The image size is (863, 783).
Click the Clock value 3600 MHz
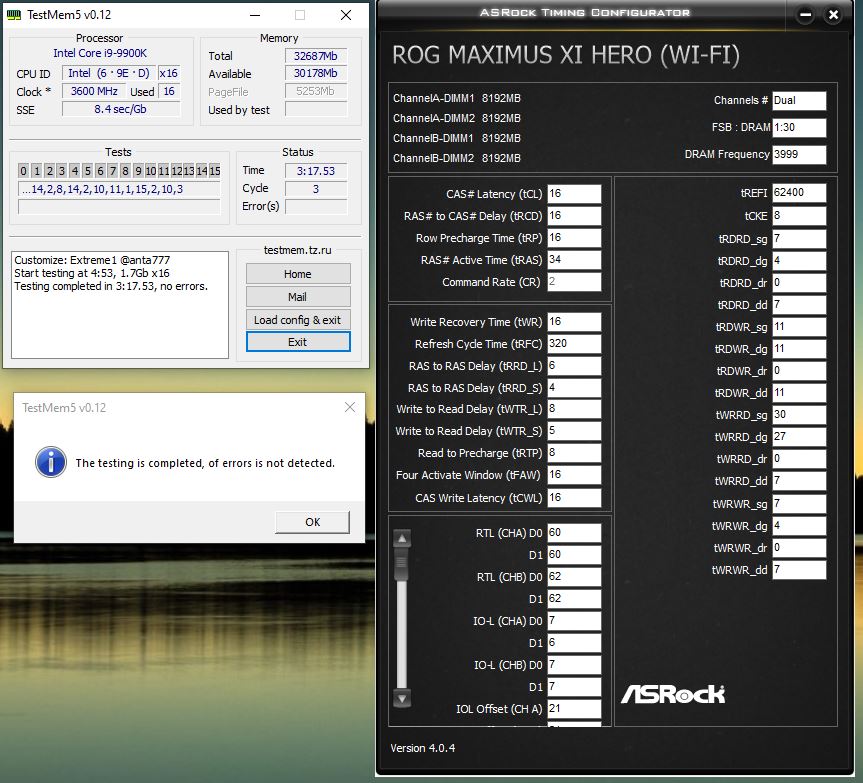point(94,91)
